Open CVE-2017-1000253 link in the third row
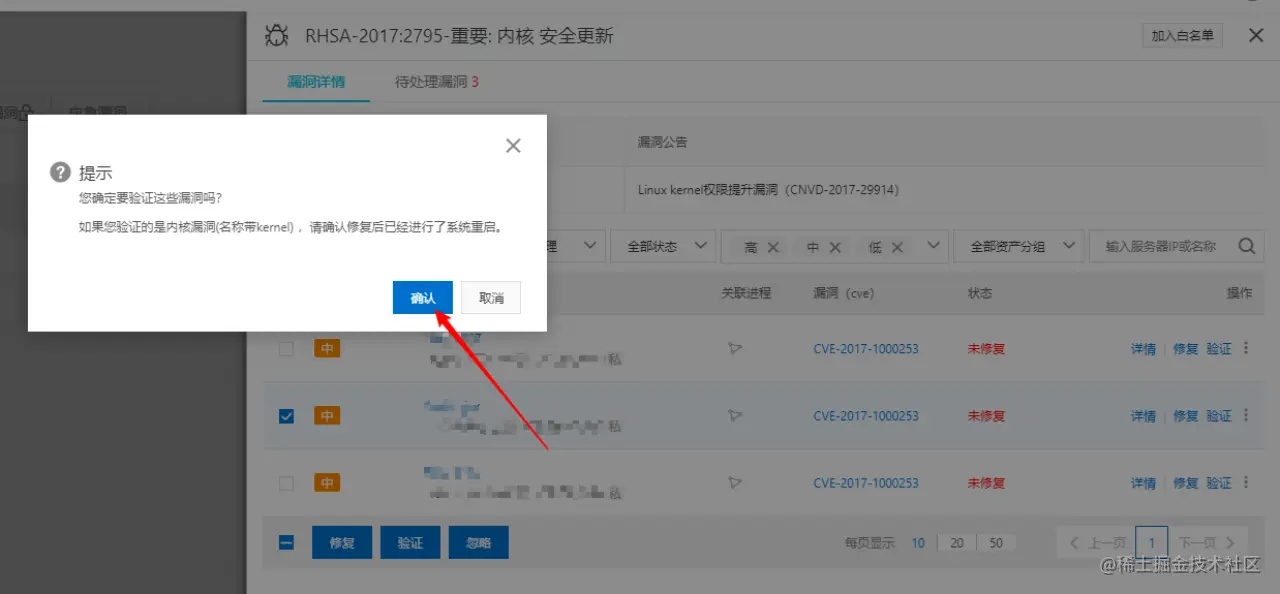This screenshot has height=594, width=1280. click(866, 483)
